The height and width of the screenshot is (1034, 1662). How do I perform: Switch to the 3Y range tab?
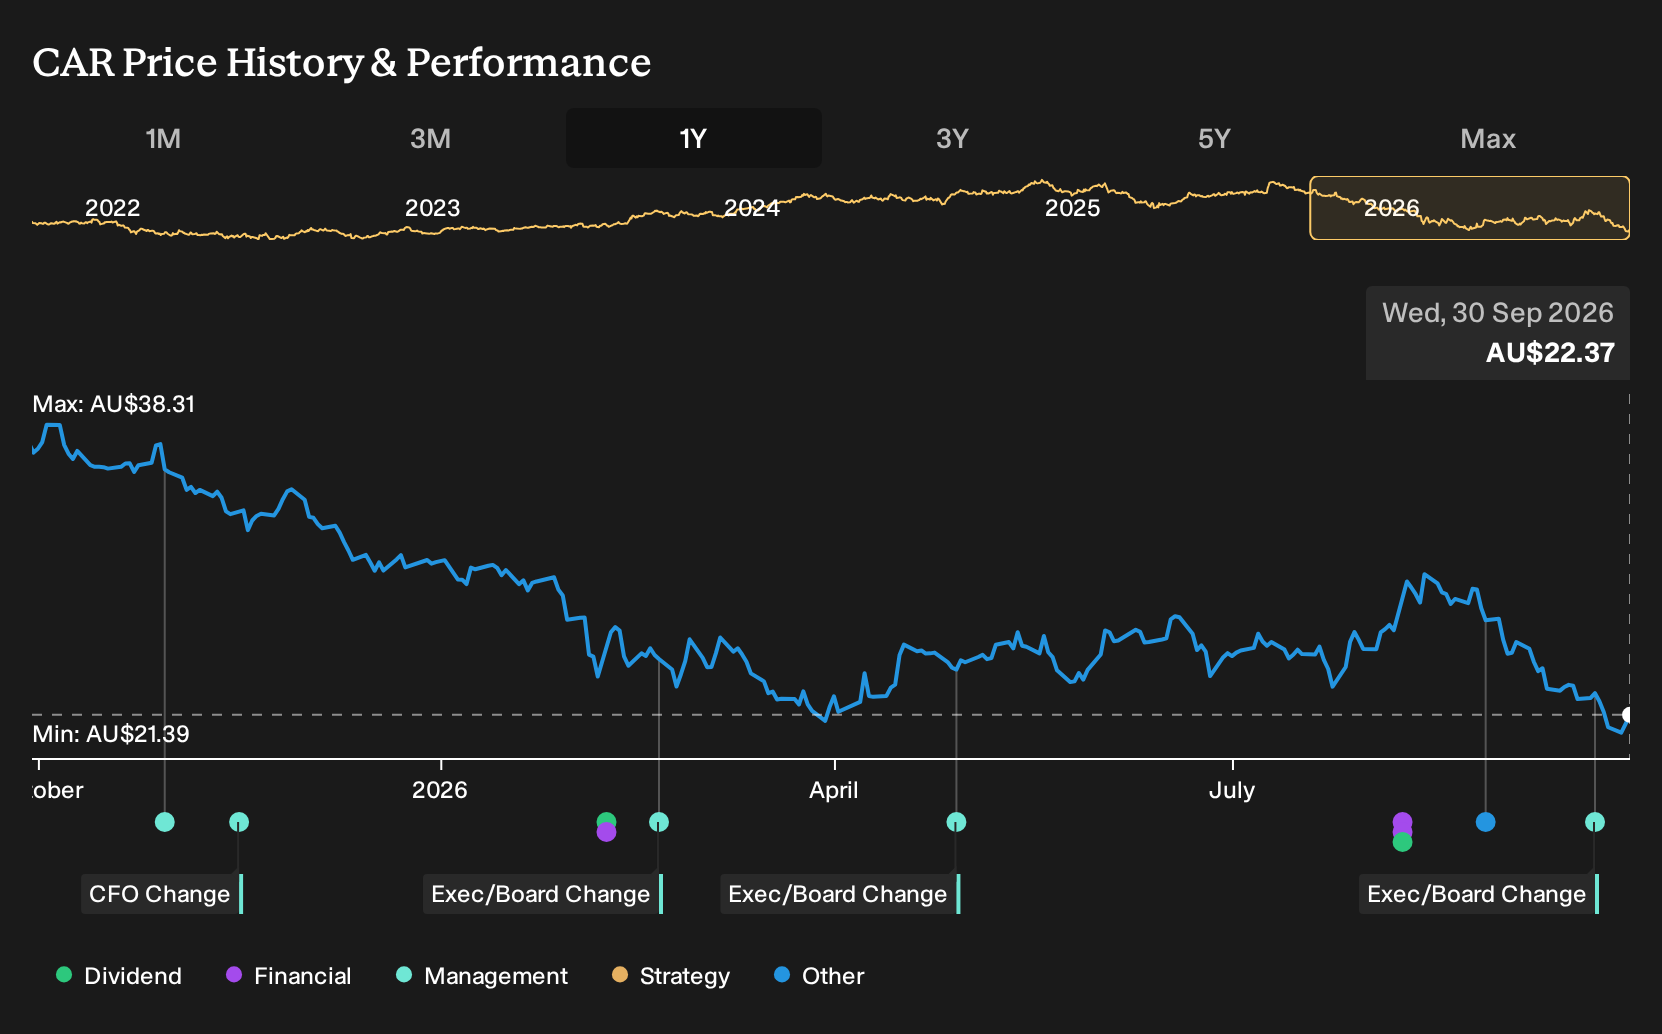952,138
